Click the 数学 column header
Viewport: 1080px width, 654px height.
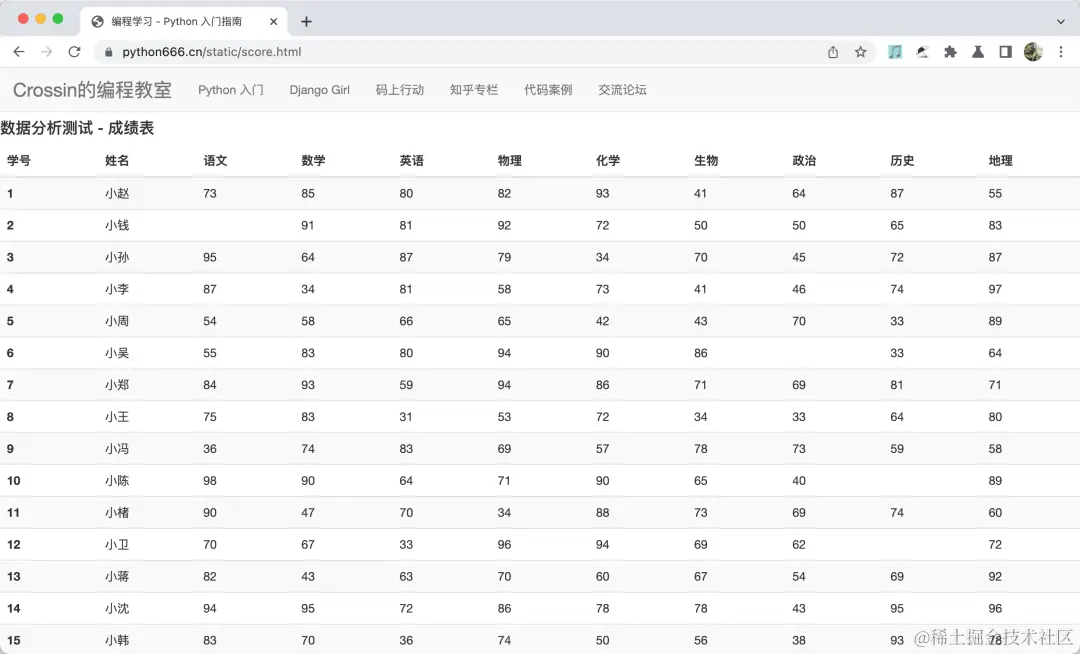(313, 160)
